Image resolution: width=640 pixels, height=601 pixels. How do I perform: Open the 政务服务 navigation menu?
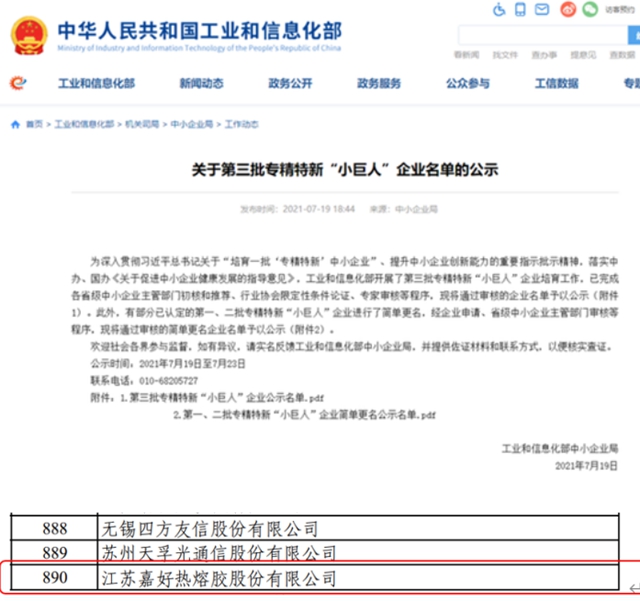(379, 83)
